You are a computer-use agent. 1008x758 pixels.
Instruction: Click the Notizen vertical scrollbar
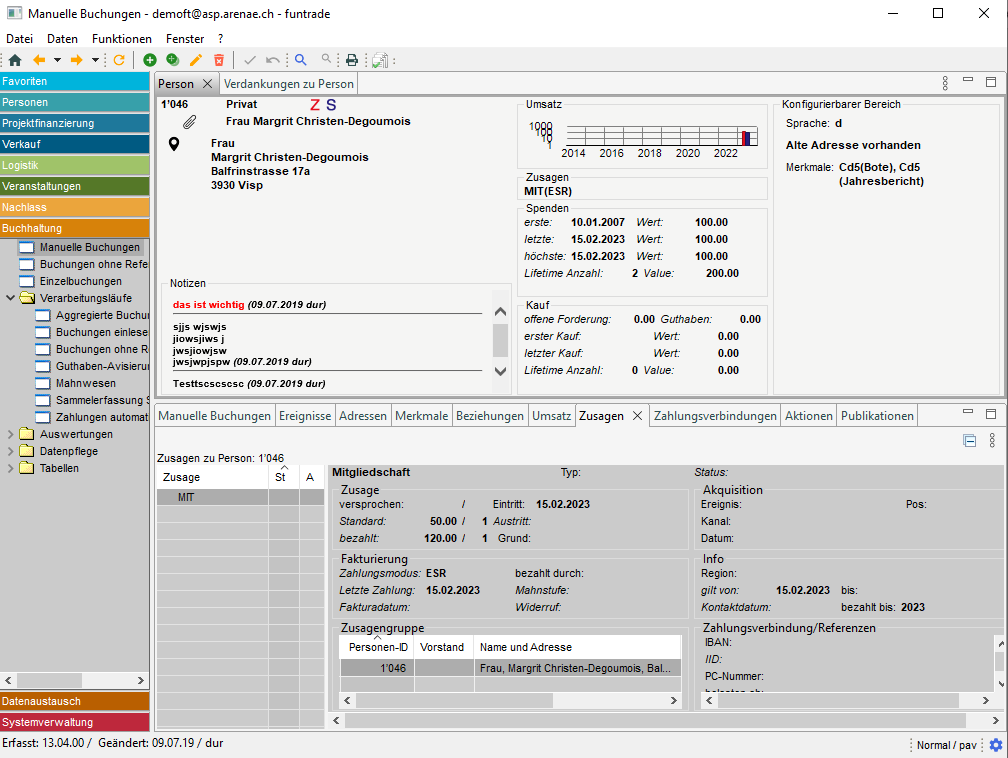point(501,341)
